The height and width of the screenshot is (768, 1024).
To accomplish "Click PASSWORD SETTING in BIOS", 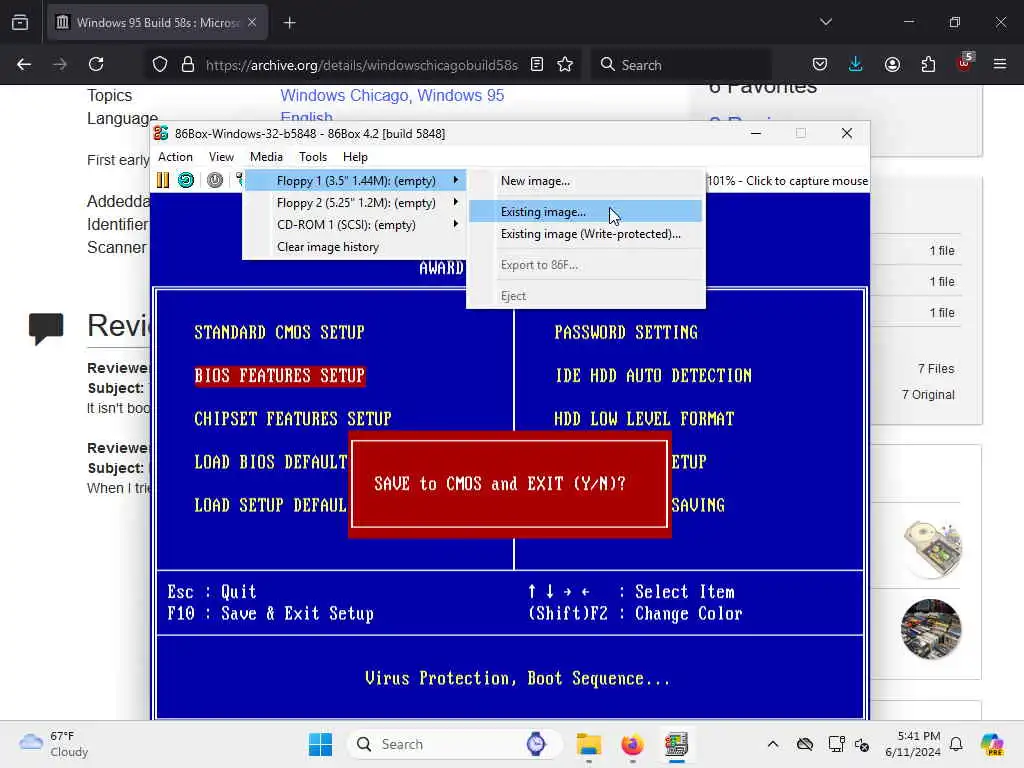I will [626, 332].
